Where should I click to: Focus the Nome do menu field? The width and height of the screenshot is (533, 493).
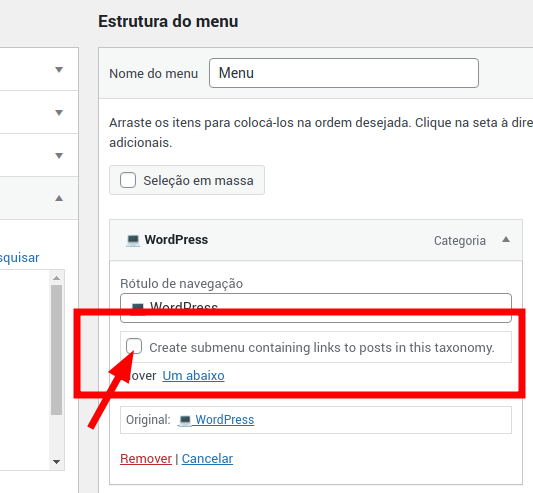344,73
